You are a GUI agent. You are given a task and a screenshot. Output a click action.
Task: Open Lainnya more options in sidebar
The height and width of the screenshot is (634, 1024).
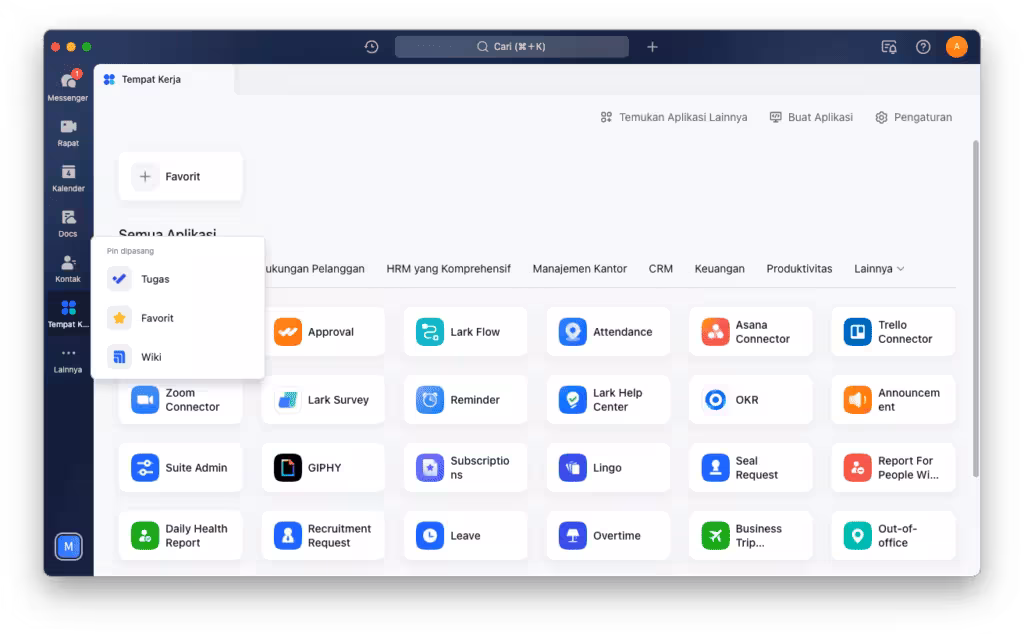(68, 360)
